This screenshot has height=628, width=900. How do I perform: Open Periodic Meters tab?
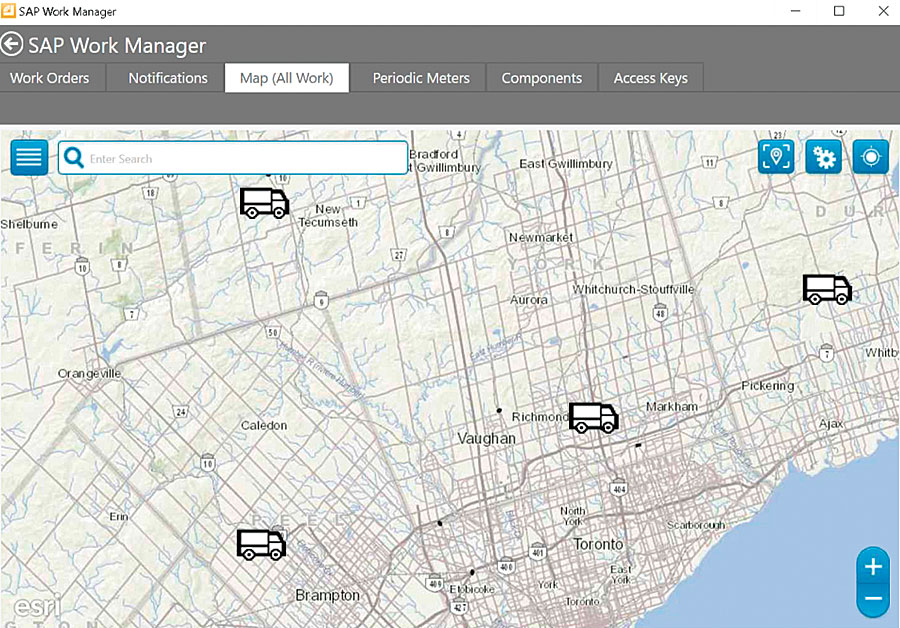(421, 78)
